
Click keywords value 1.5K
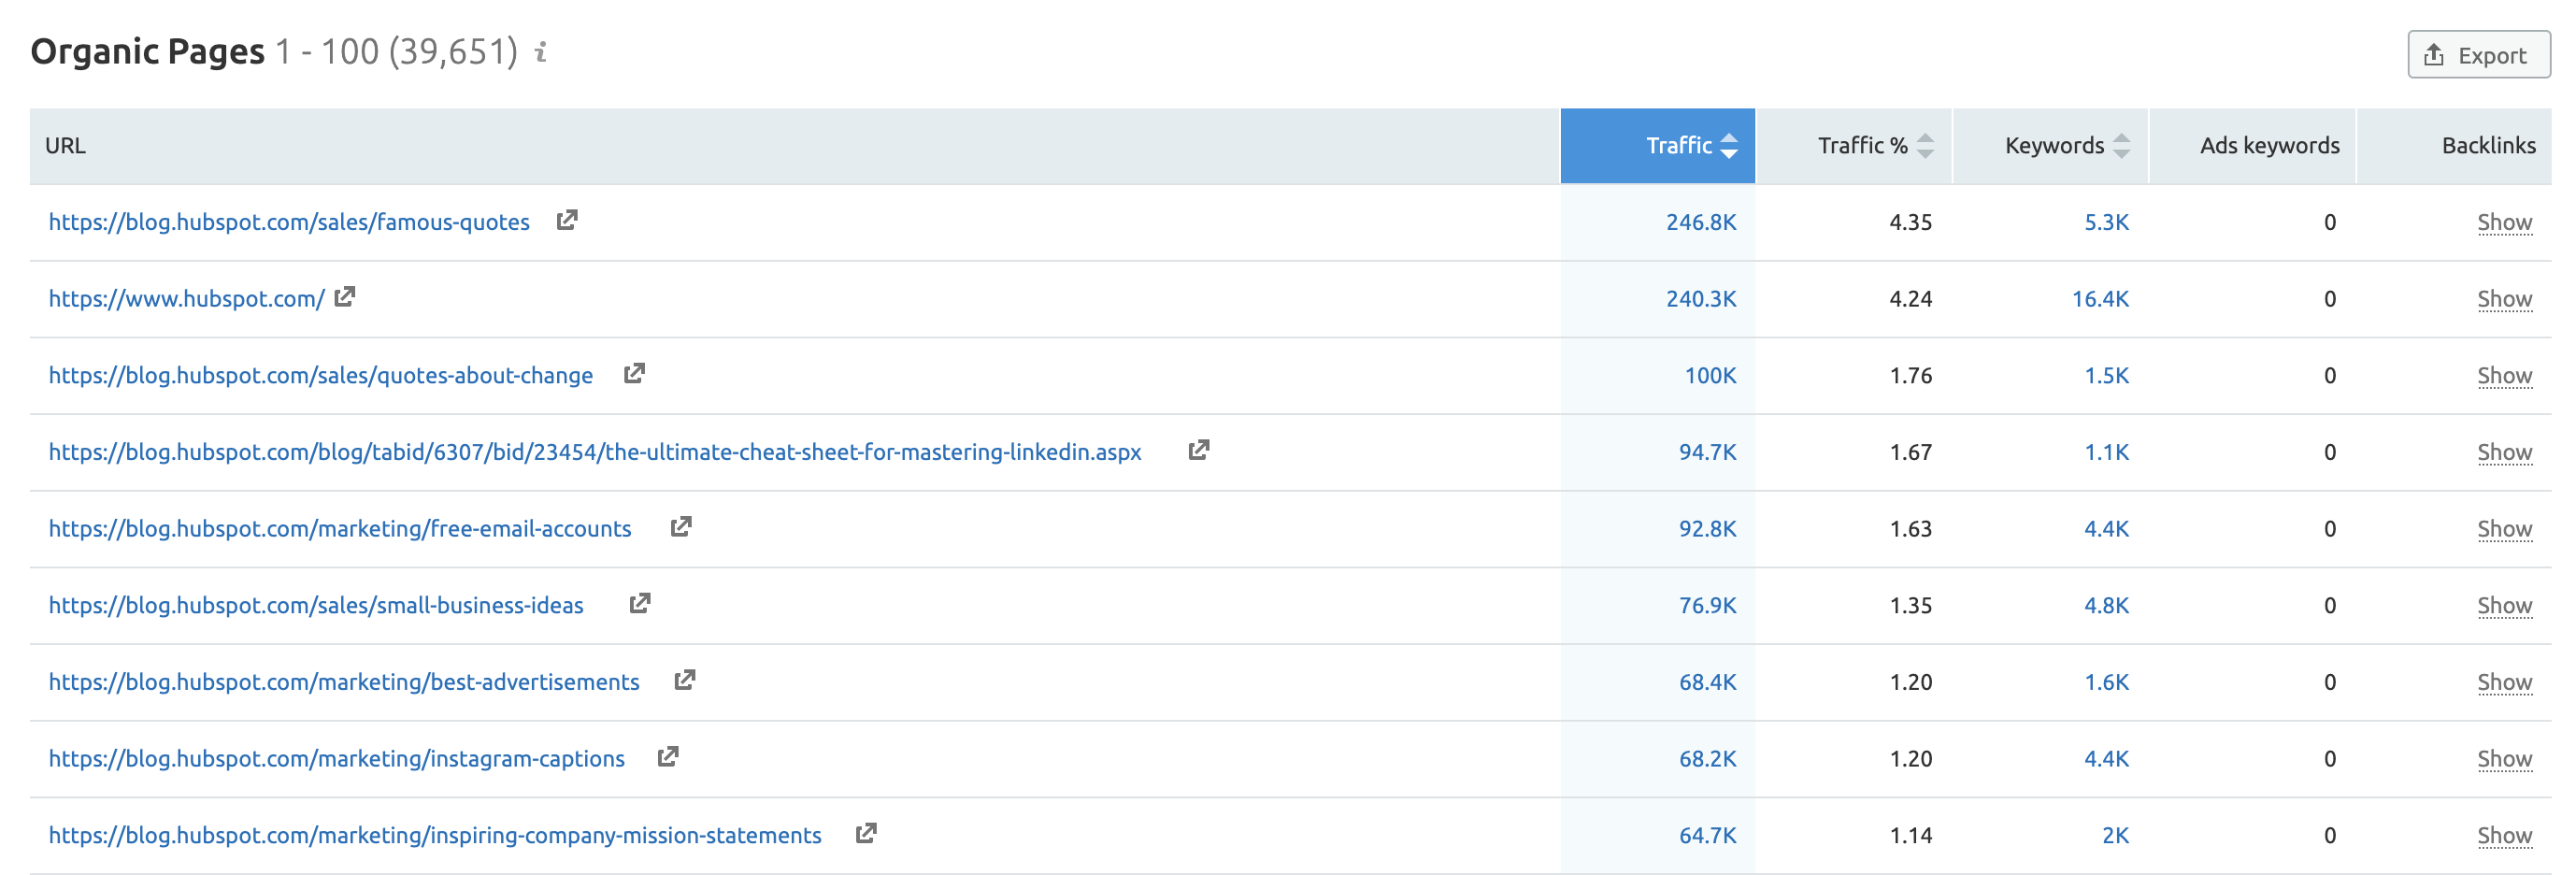tap(2106, 375)
